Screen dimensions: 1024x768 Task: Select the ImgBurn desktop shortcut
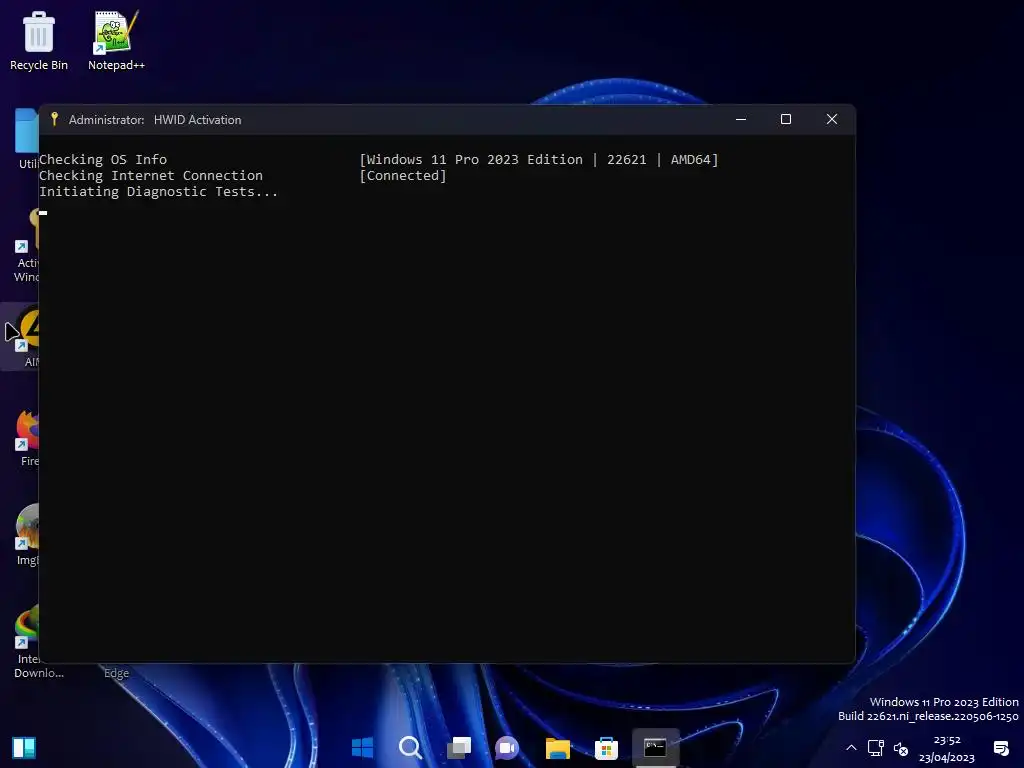pyautogui.click(x=27, y=535)
